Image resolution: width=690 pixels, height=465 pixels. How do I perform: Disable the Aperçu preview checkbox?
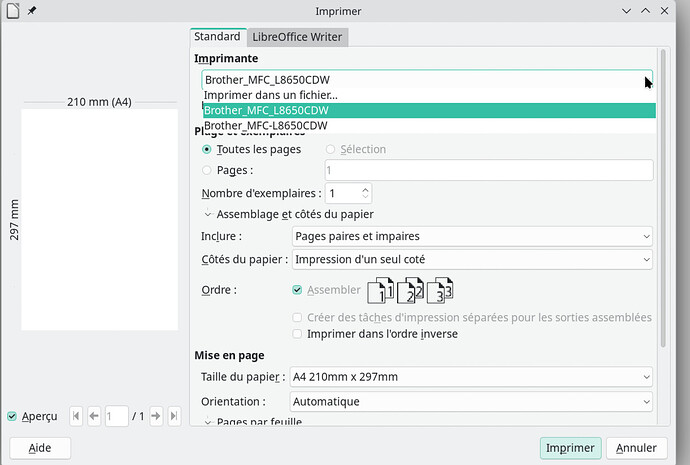click(12, 416)
